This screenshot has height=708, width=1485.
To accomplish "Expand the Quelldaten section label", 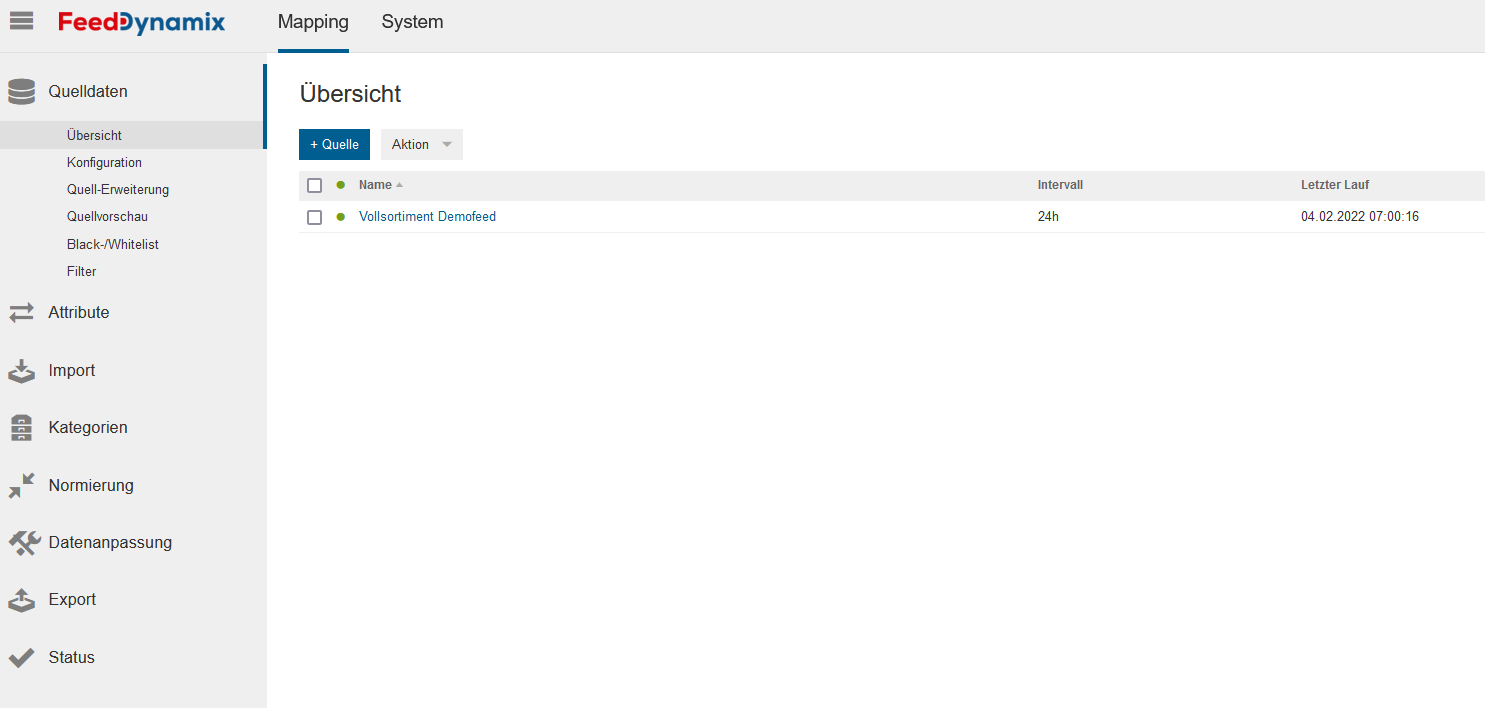I will [x=88, y=92].
